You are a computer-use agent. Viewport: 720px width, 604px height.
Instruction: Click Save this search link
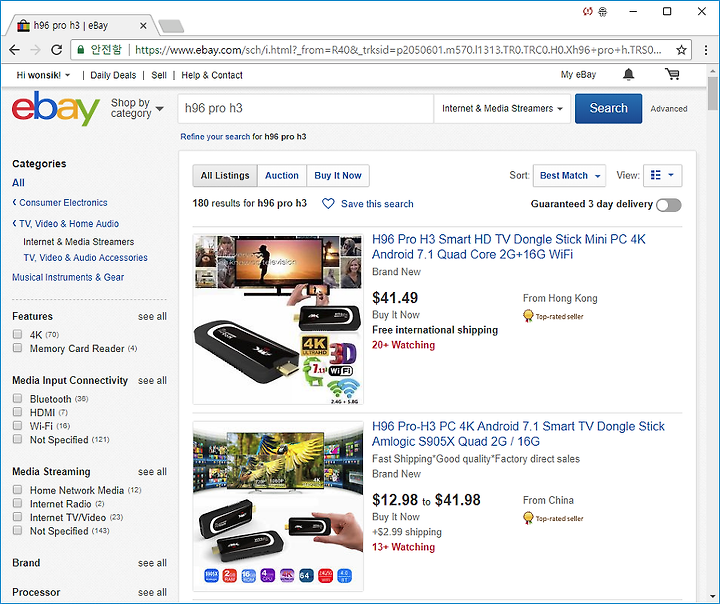377,204
